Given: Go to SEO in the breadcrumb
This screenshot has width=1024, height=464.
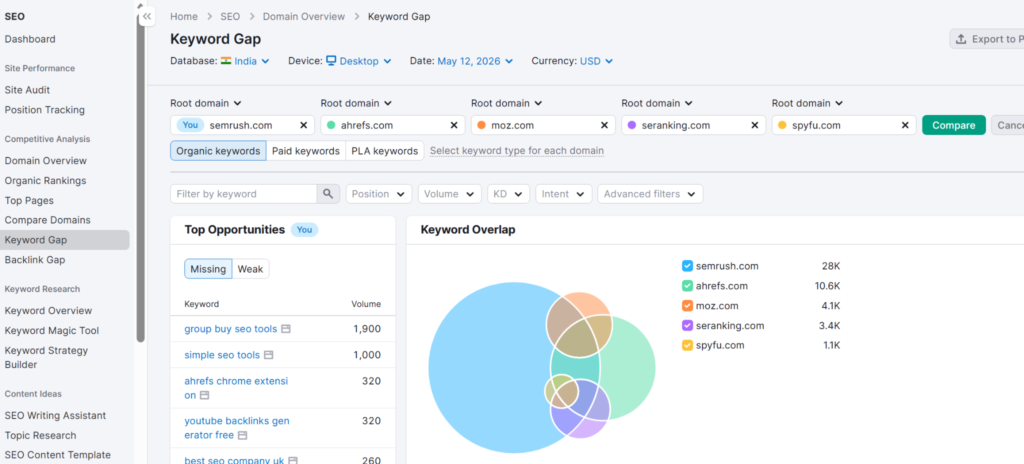Looking at the screenshot, I should [x=230, y=16].
